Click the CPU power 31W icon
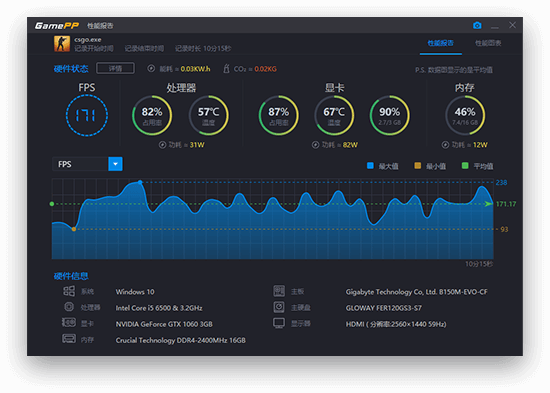 coord(162,145)
